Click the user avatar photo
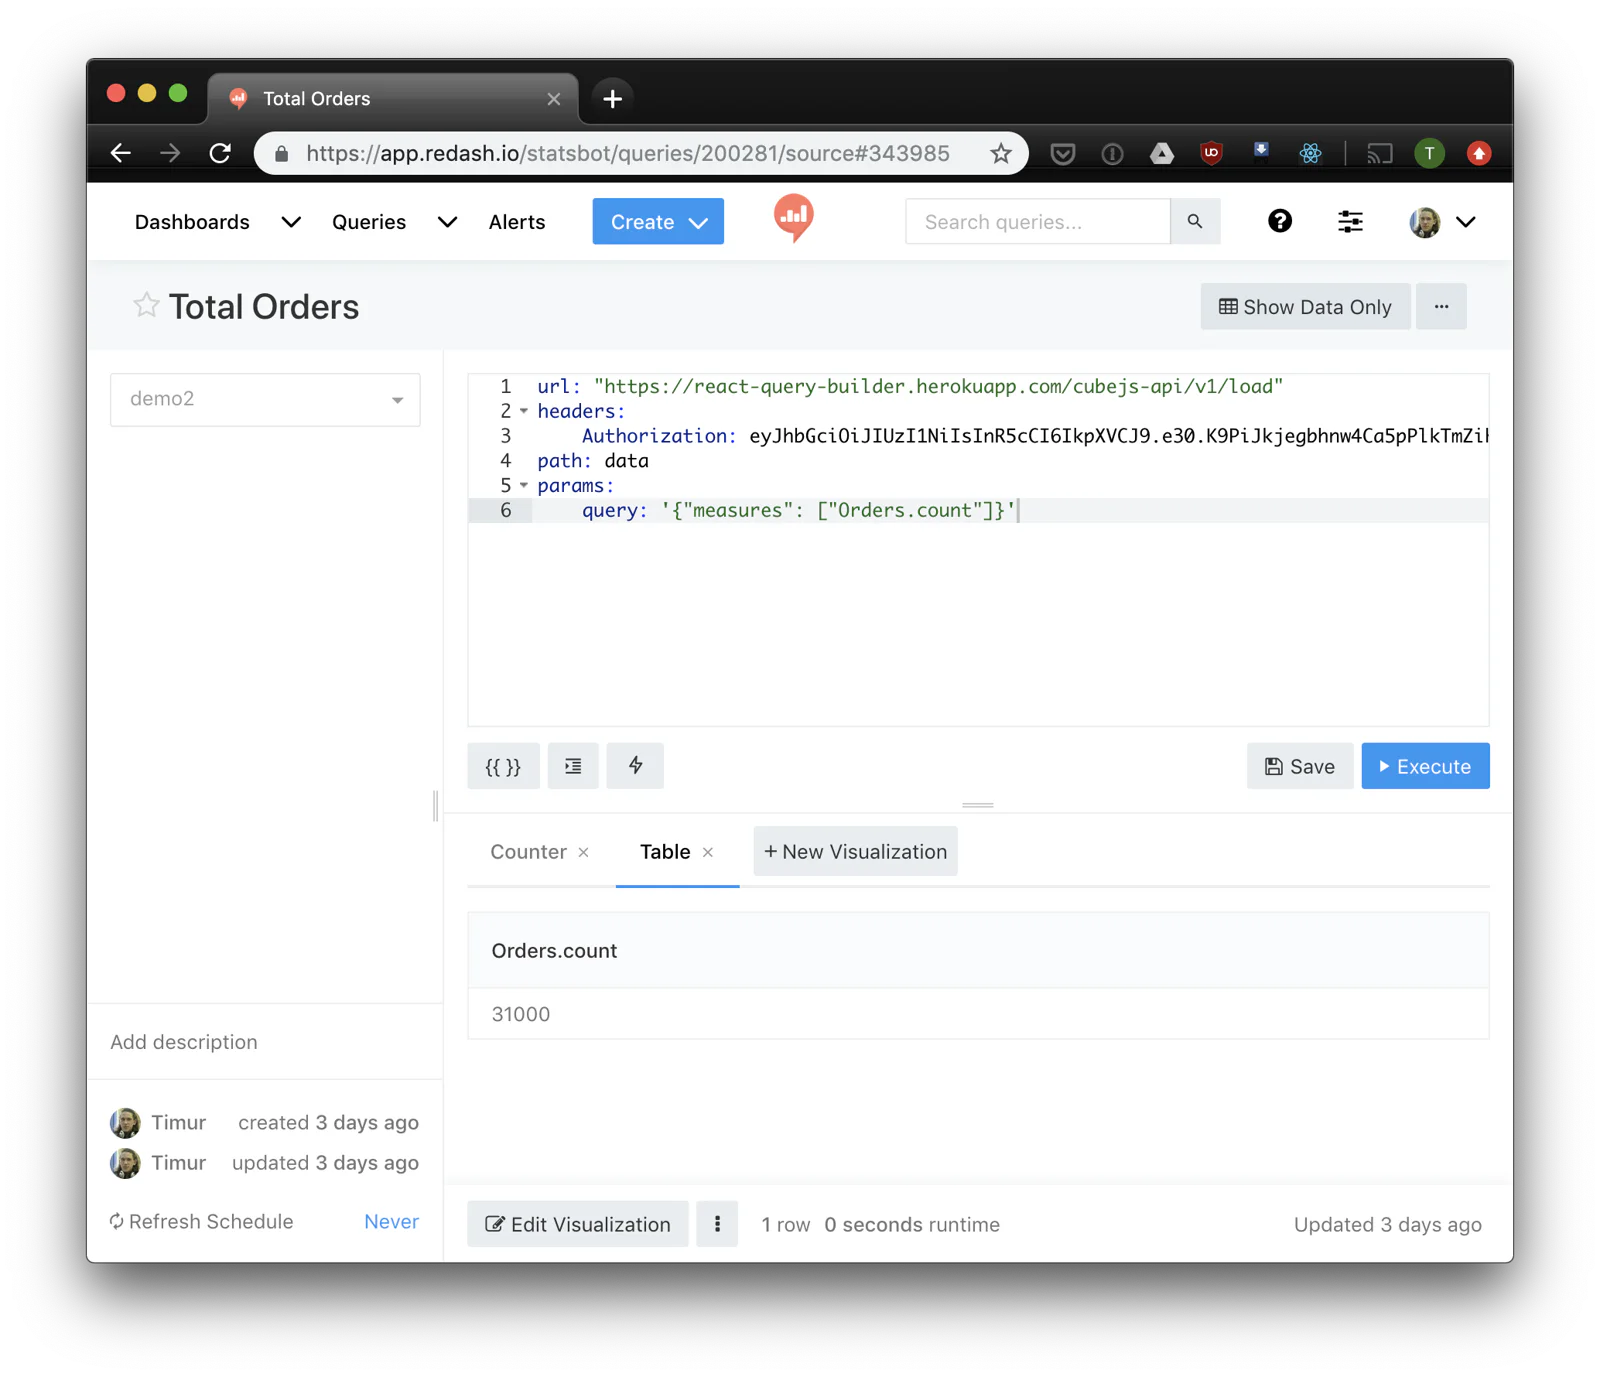Image resolution: width=1600 pixels, height=1377 pixels. (1422, 221)
